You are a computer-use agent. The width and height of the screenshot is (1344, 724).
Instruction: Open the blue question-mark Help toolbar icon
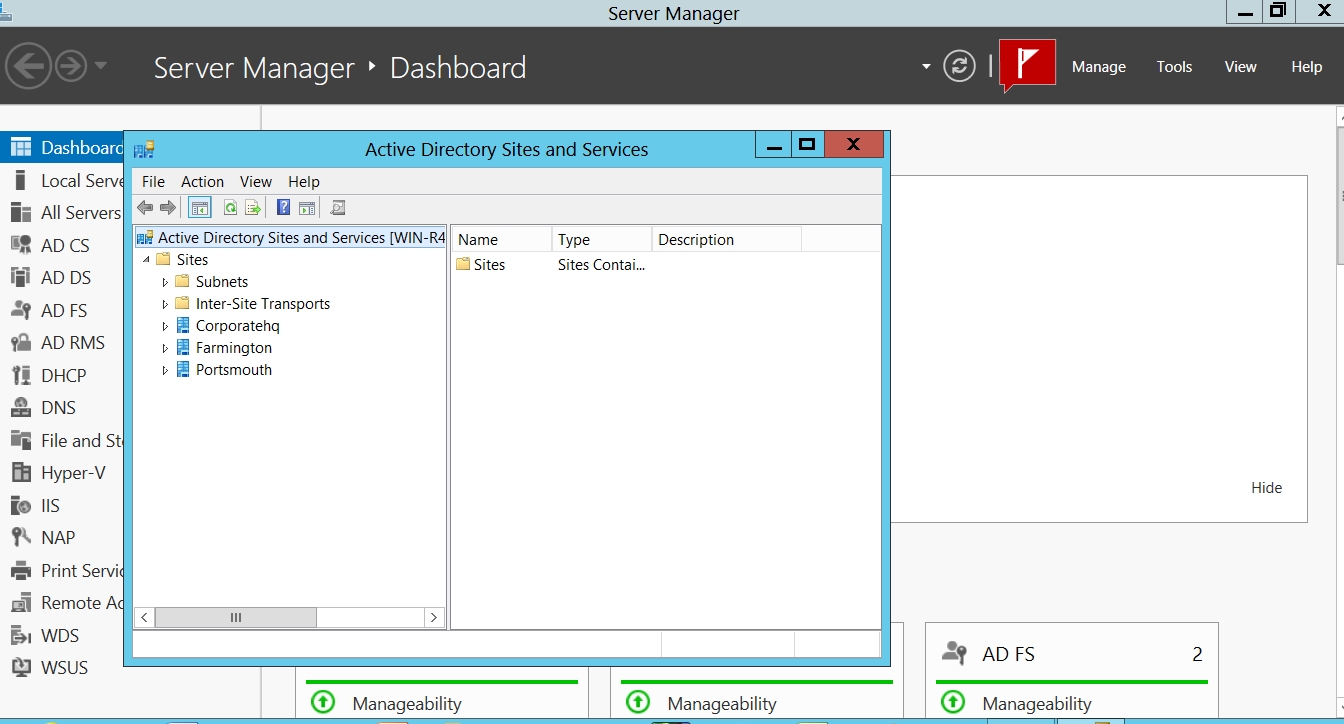pos(284,208)
